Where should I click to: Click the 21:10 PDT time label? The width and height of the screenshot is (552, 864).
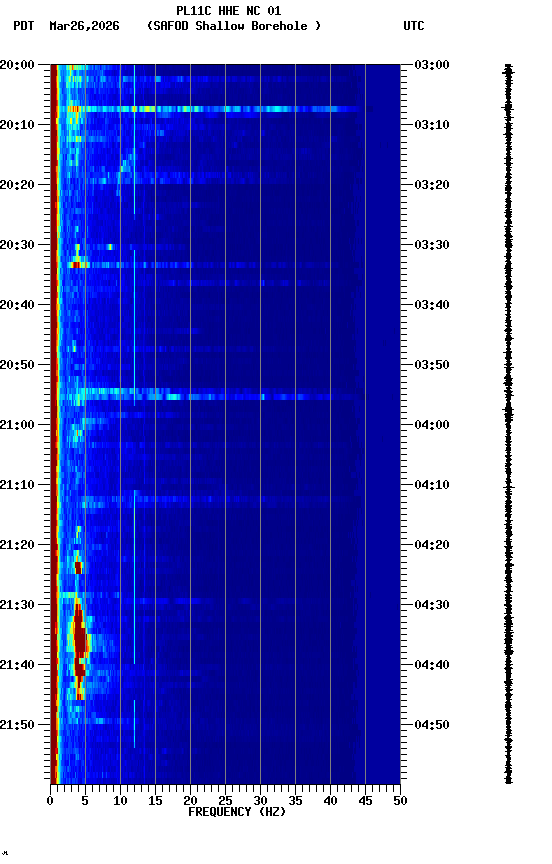click(18, 485)
